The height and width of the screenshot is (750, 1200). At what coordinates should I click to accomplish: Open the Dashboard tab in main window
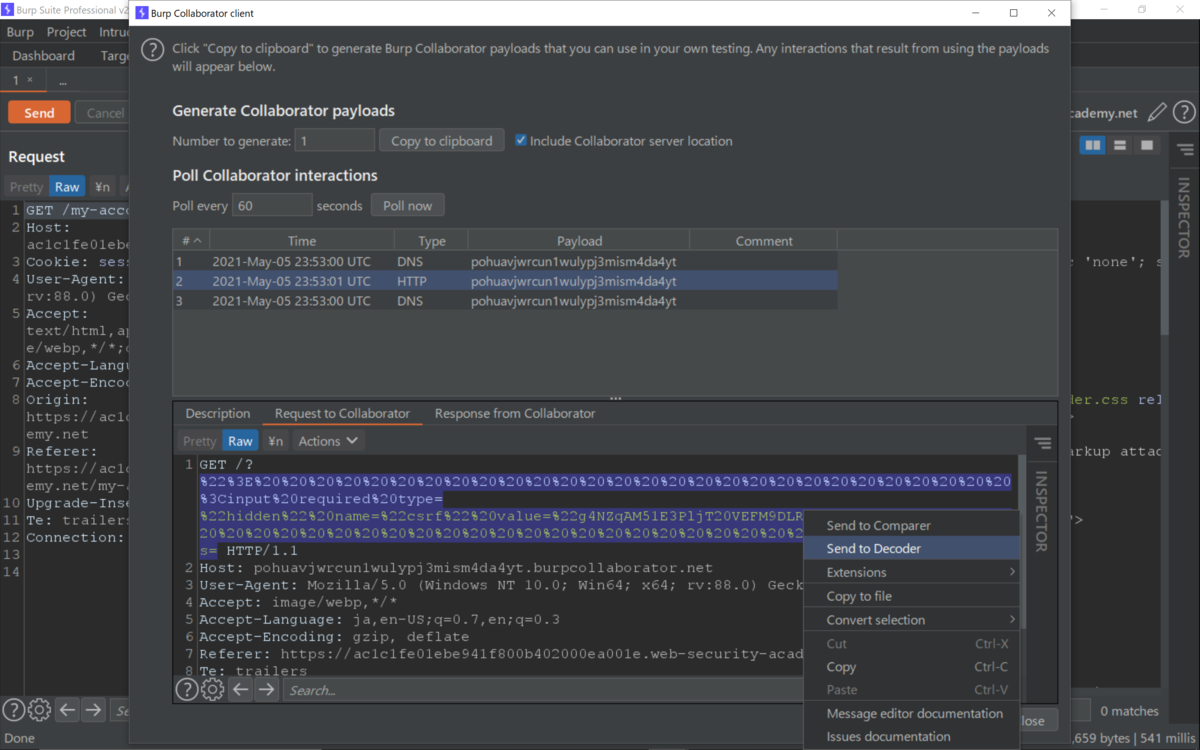[44, 56]
